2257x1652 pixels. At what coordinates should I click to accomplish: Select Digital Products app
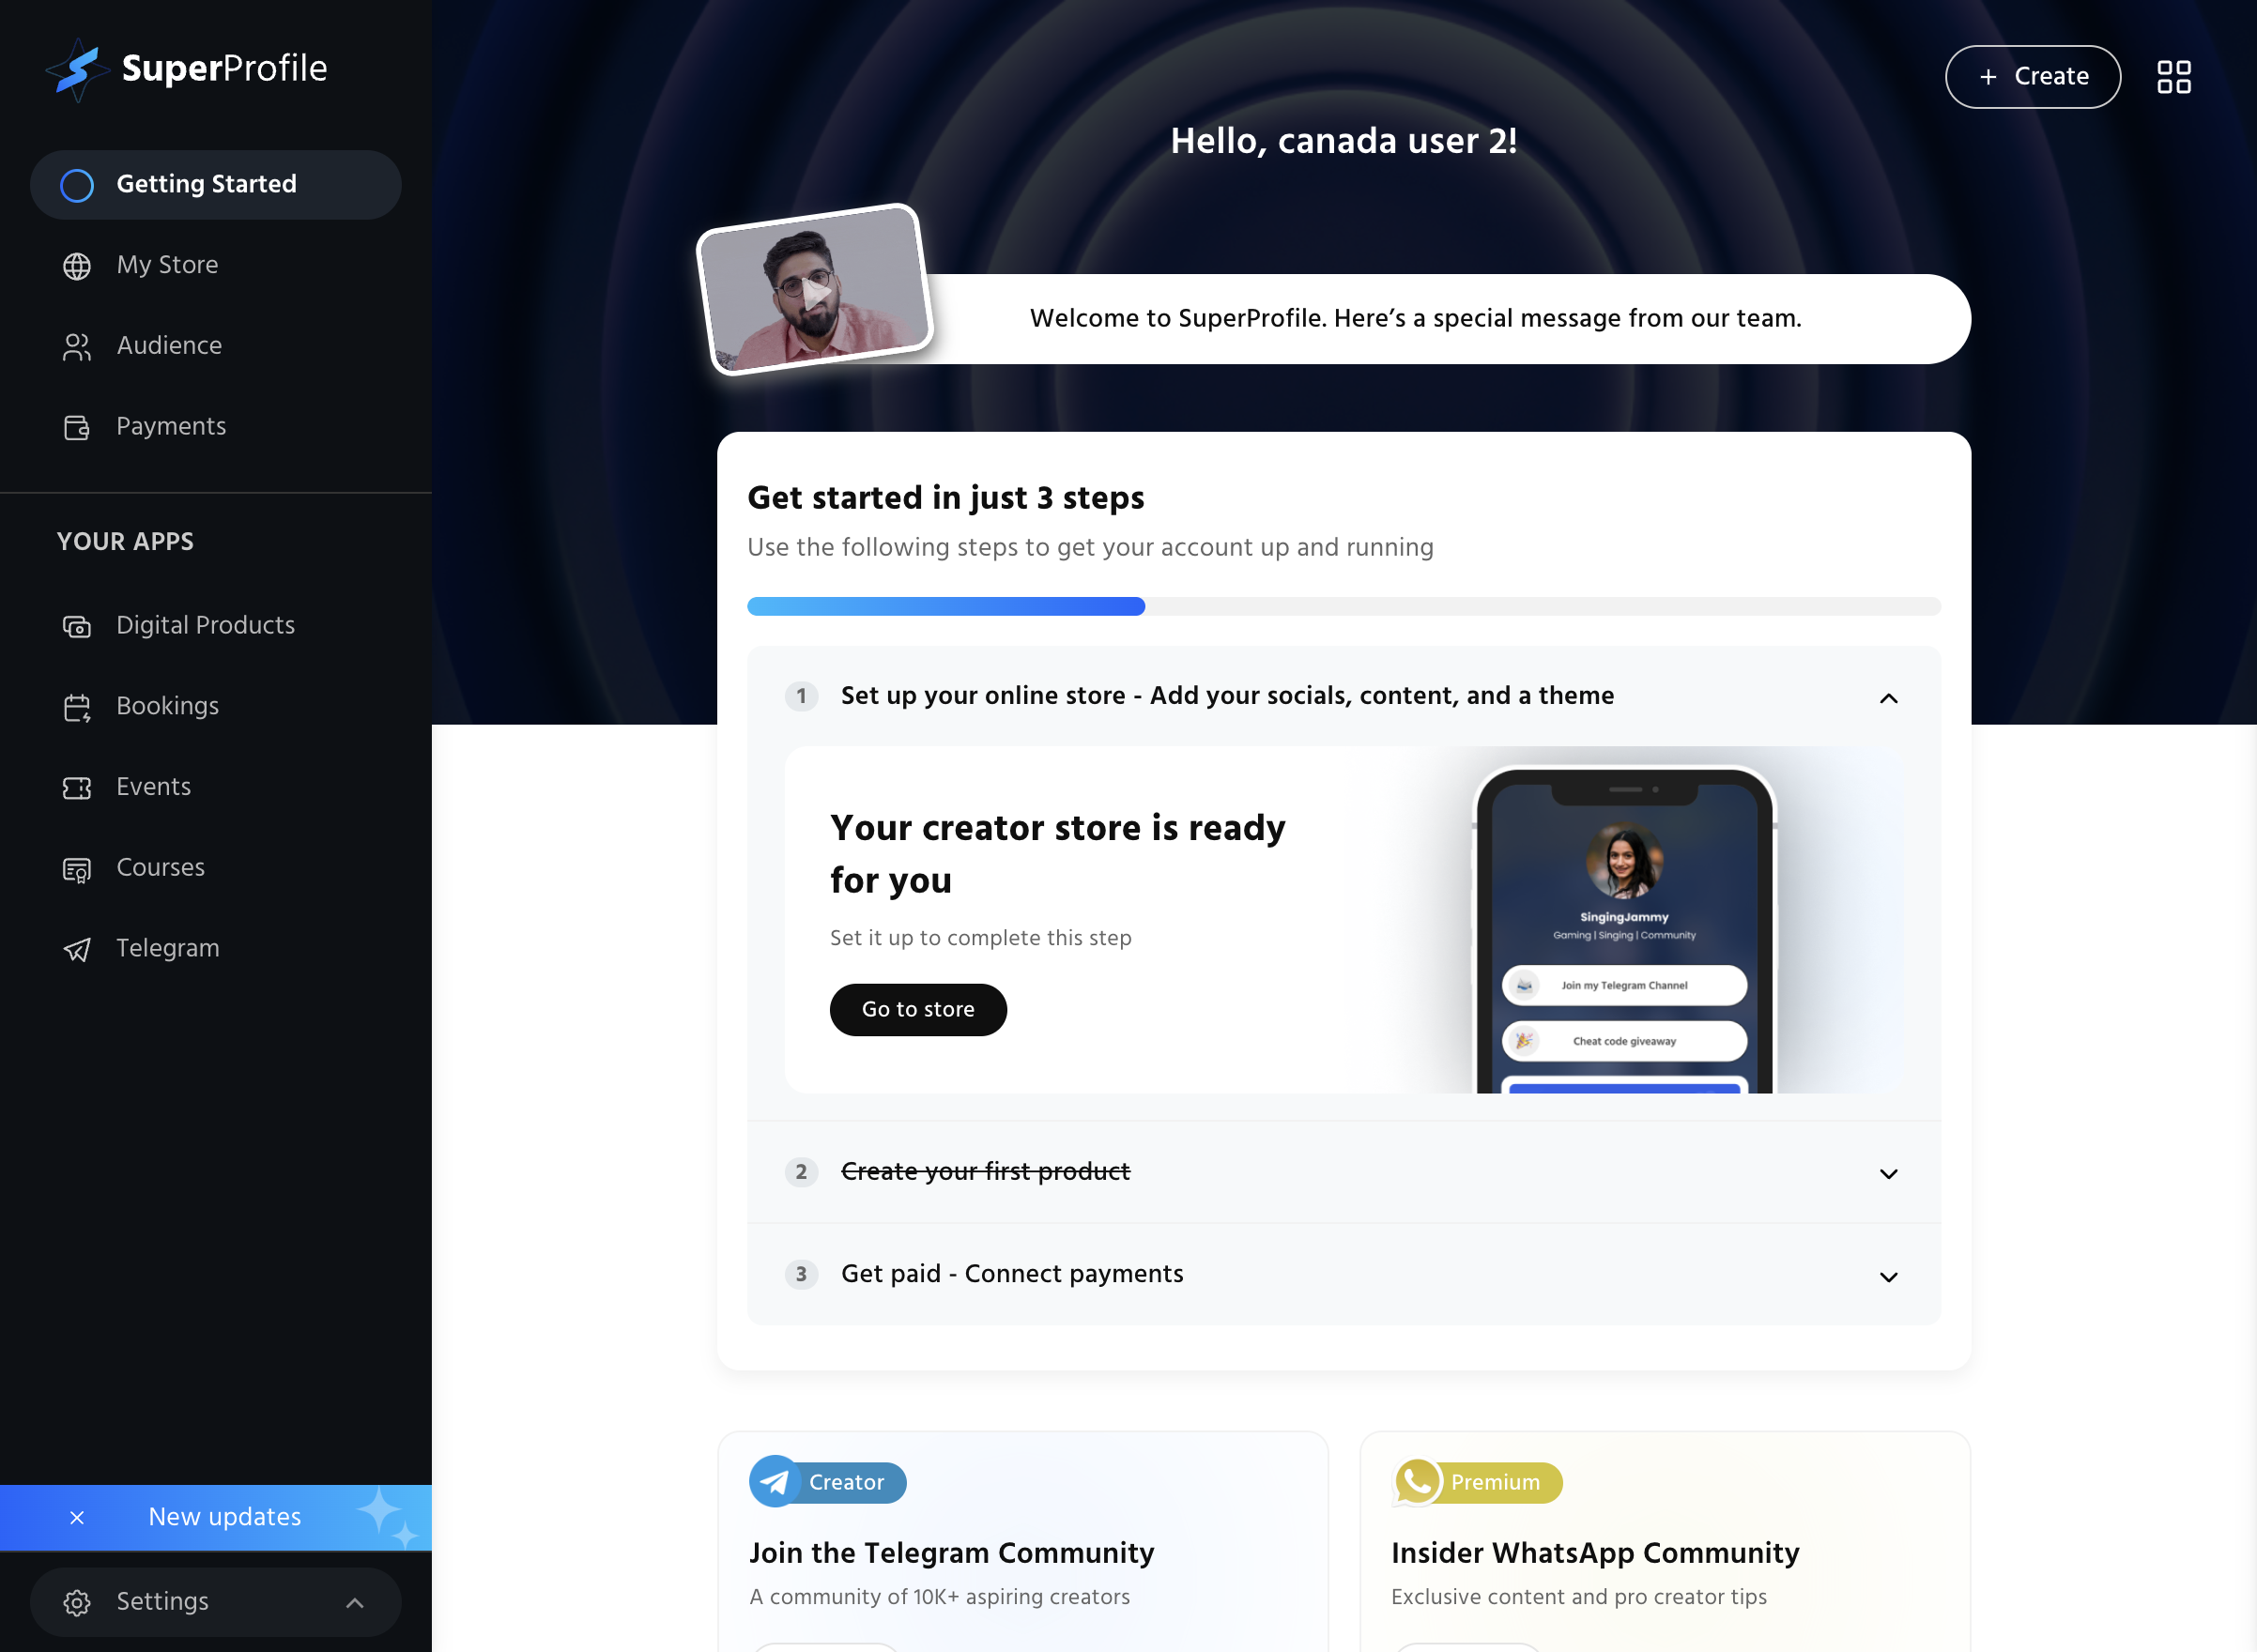click(205, 625)
